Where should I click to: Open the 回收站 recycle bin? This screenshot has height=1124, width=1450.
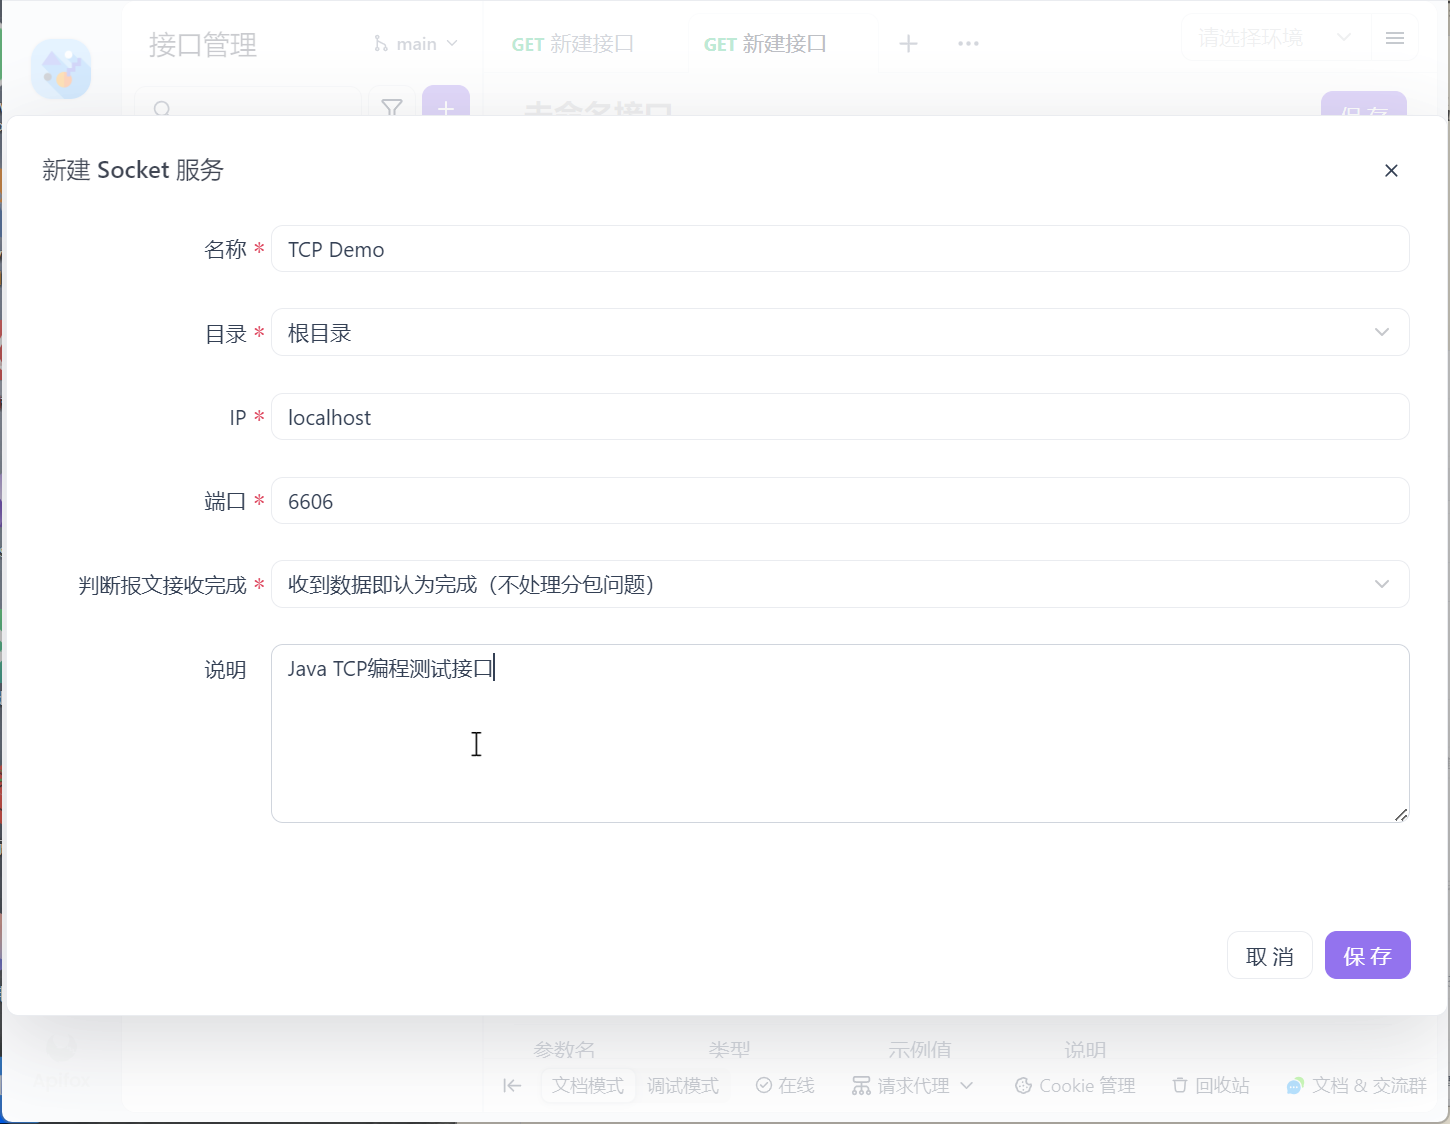point(1210,1086)
